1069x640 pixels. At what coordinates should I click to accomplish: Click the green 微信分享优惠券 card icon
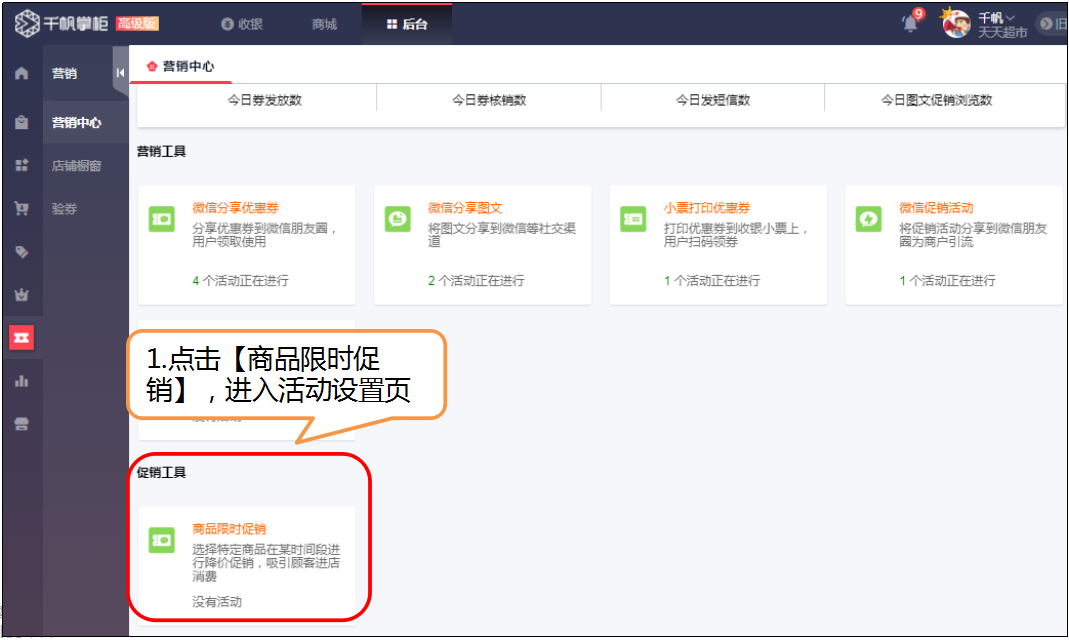tap(162, 218)
